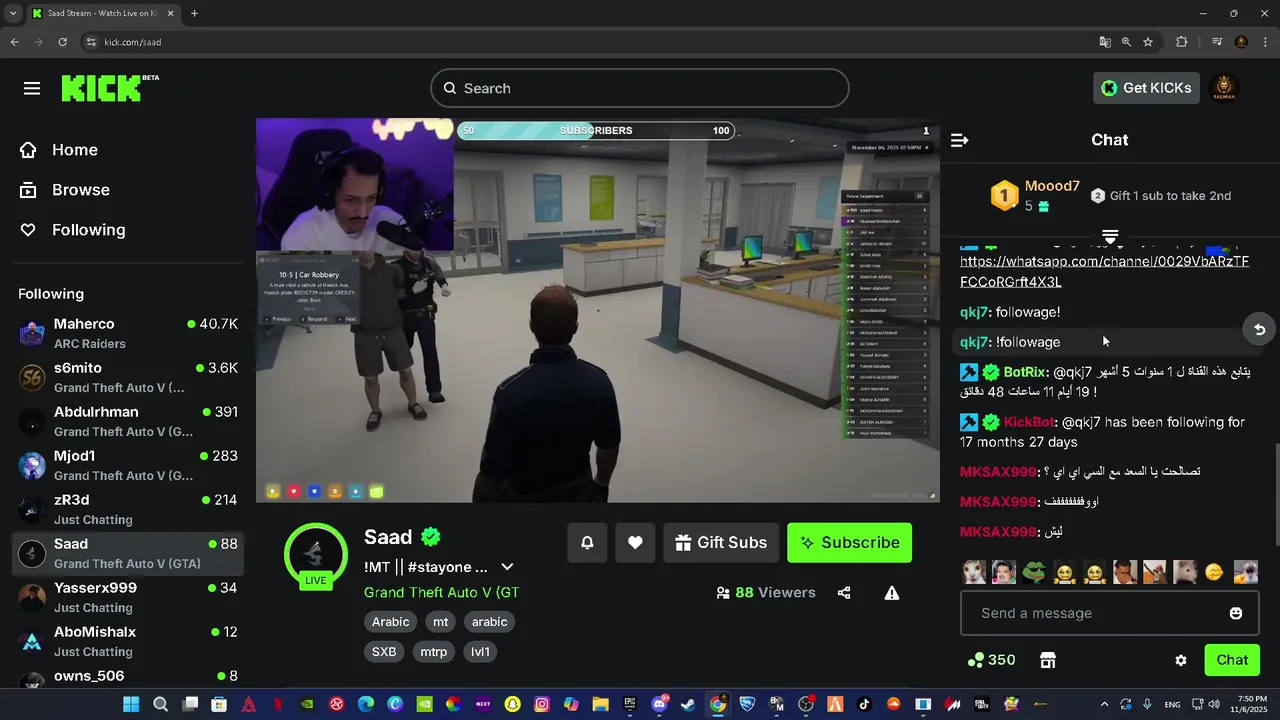Open a new browser tab
The width and height of the screenshot is (1280, 720).
[x=194, y=13]
